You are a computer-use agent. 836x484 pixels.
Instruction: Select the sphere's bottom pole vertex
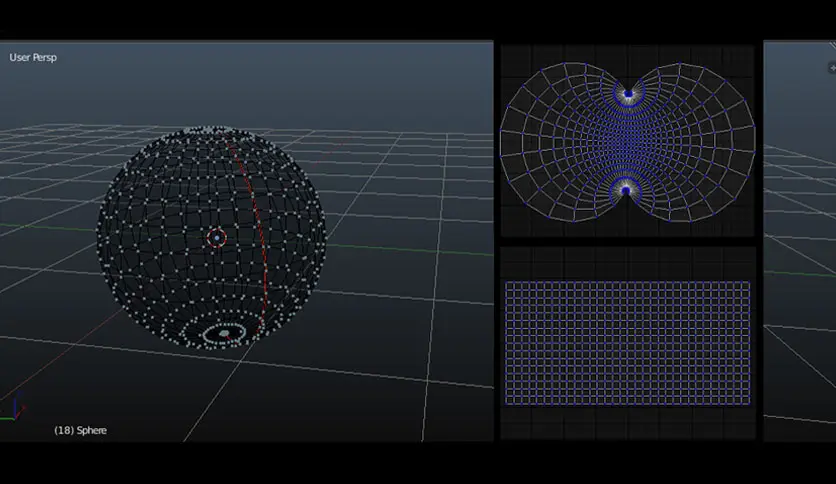224,334
